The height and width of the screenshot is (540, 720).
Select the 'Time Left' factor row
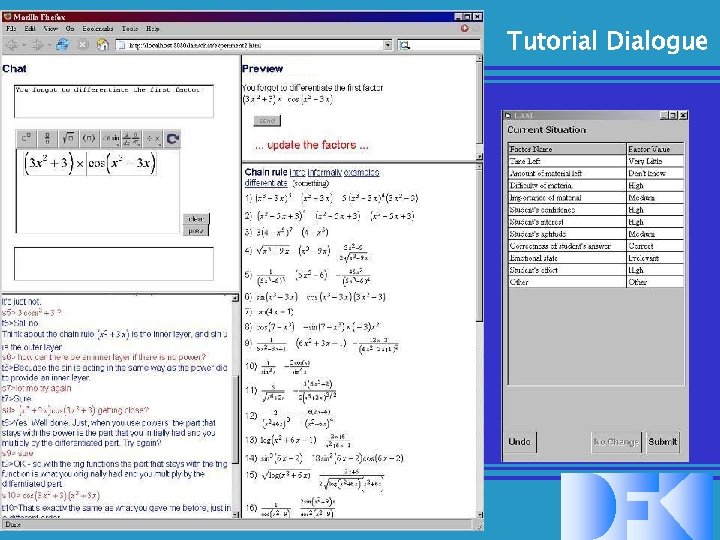[567, 161]
